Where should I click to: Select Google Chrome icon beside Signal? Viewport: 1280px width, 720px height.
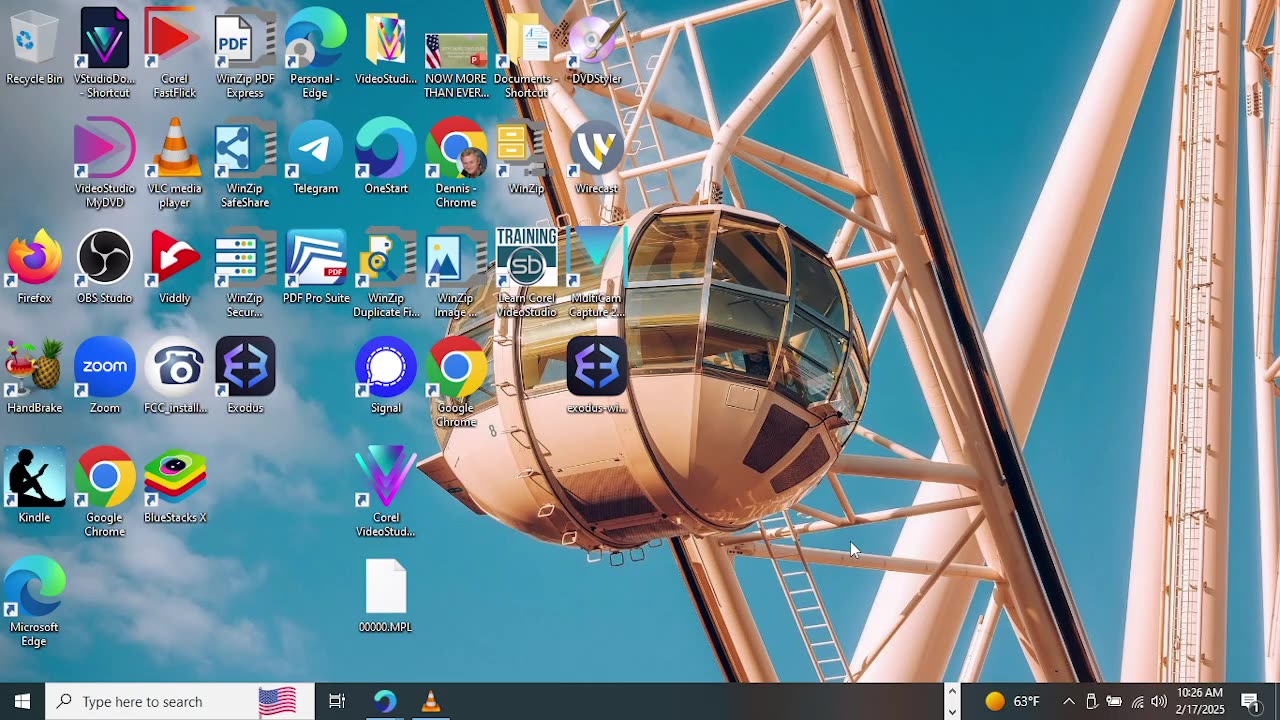[456, 383]
